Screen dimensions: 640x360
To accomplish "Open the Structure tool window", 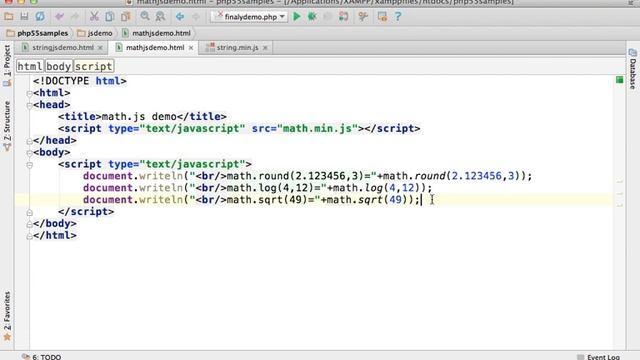I will click(7, 126).
